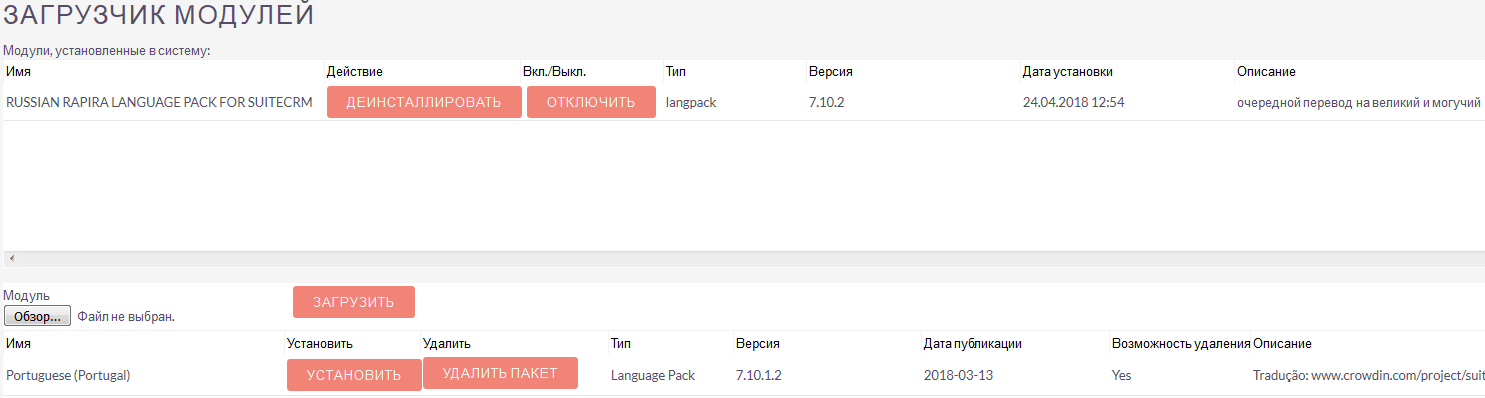Click the Tradução crowdin description text
The width and height of the screenshot is (1485, 398).
(1368, 375)
